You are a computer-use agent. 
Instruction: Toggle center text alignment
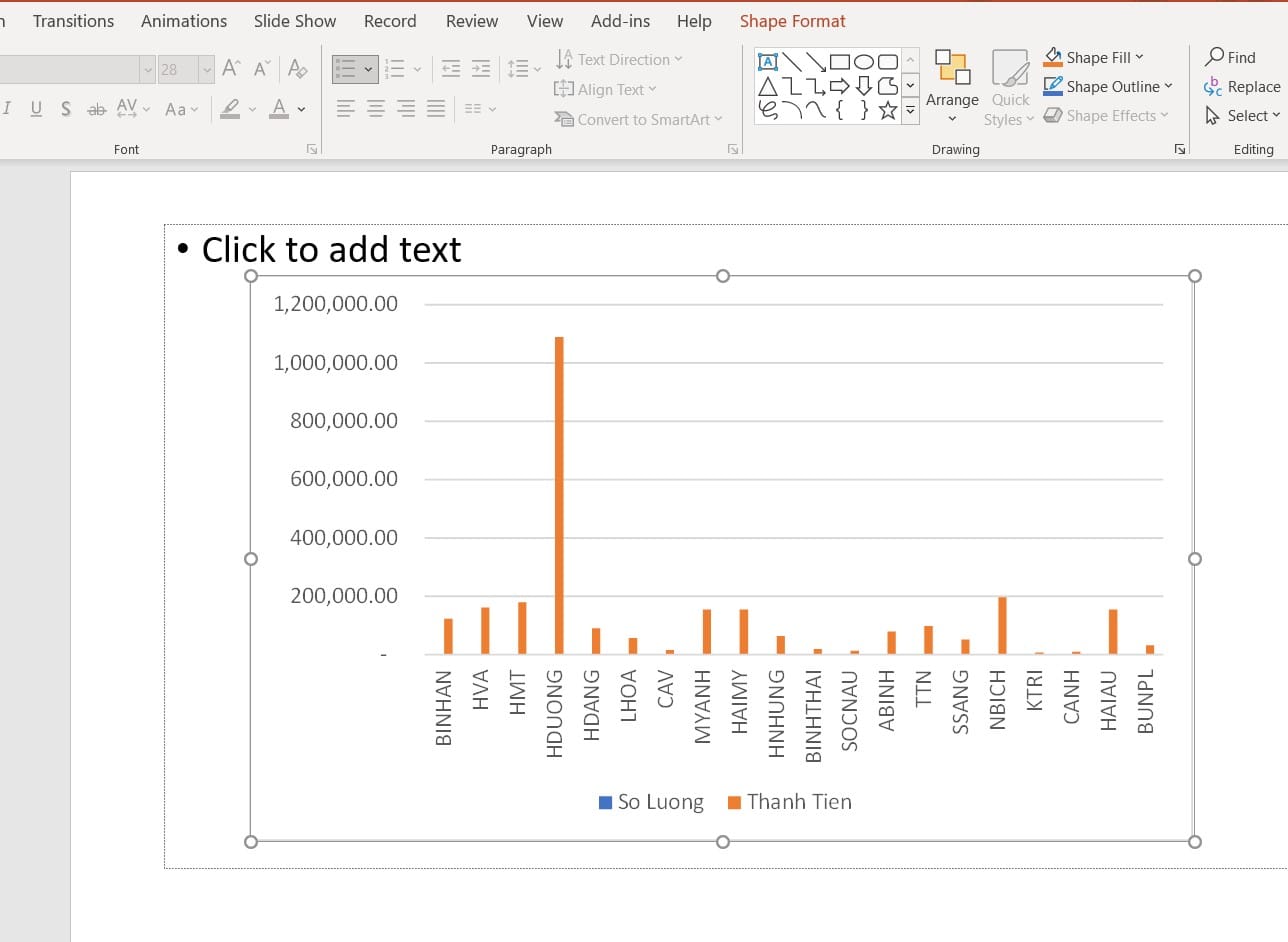click(x=376, y=108)
